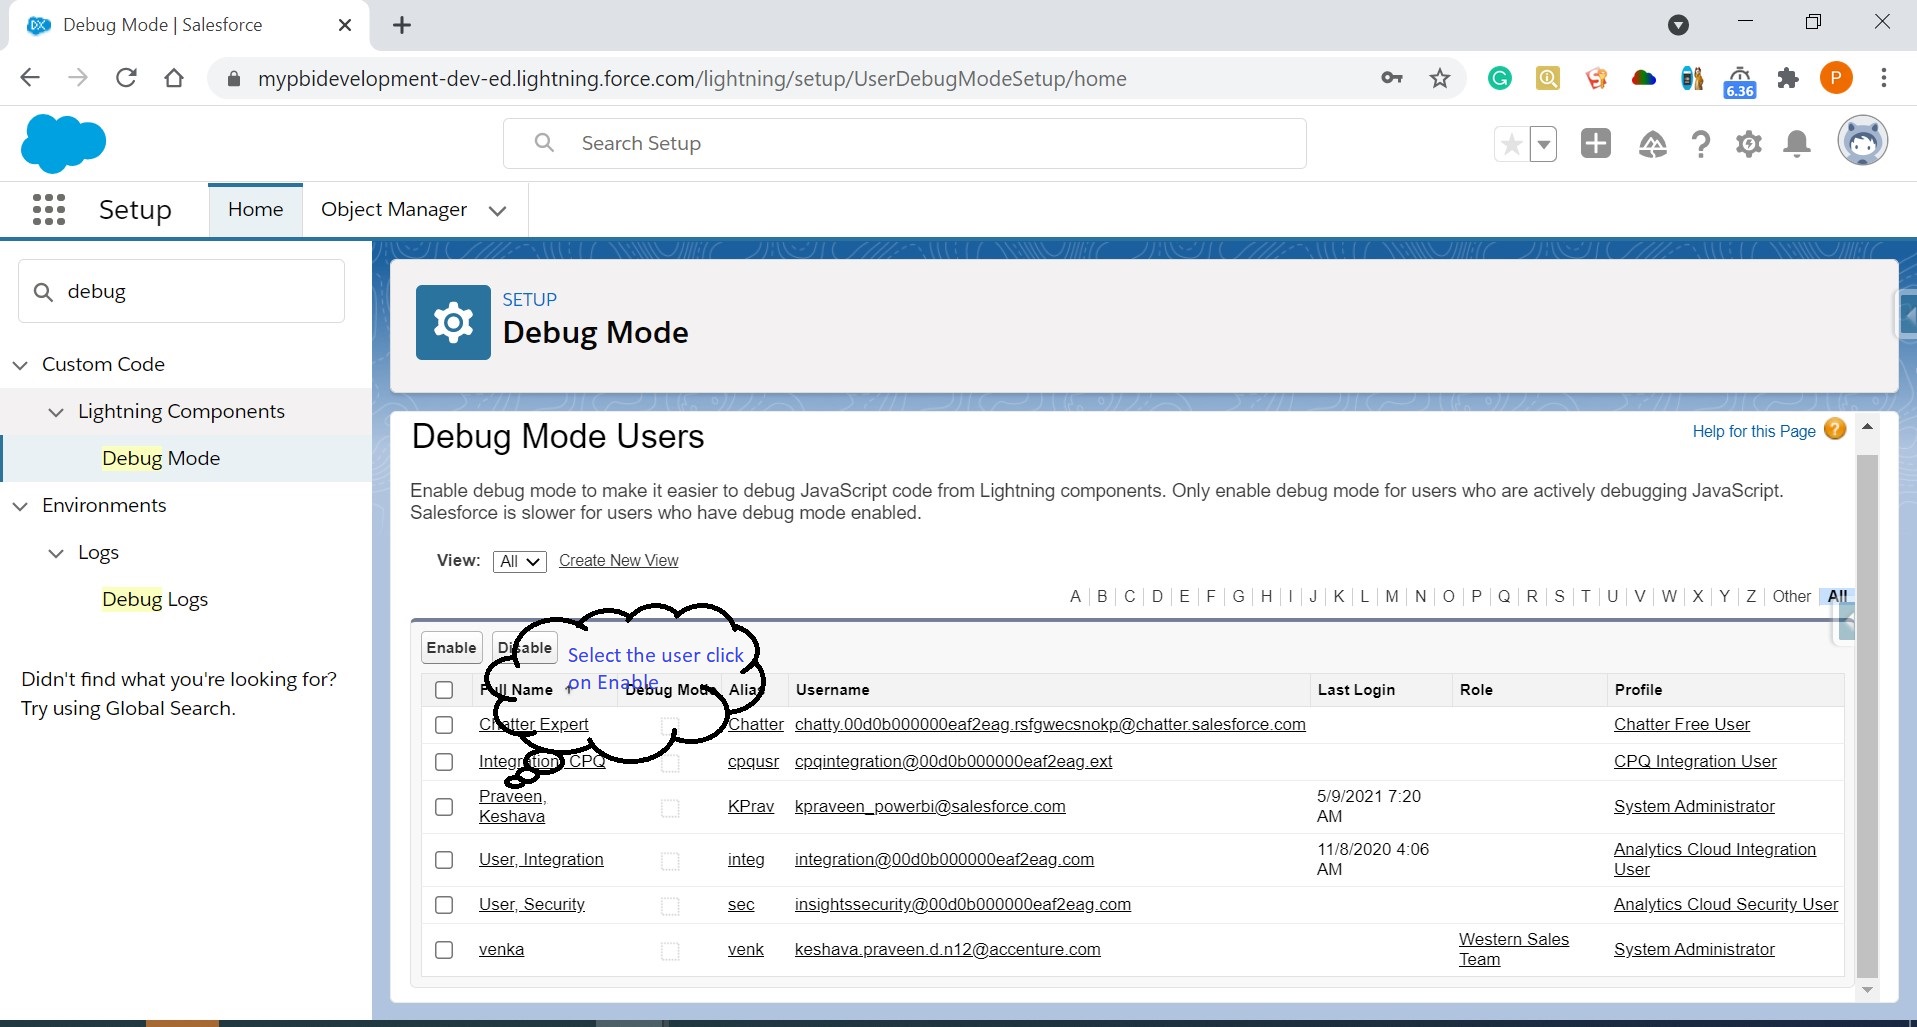This screenshot has height=1027, width=1917.
Task: Click the Grammarly extension icon
Action: (x=1499, y=78)
